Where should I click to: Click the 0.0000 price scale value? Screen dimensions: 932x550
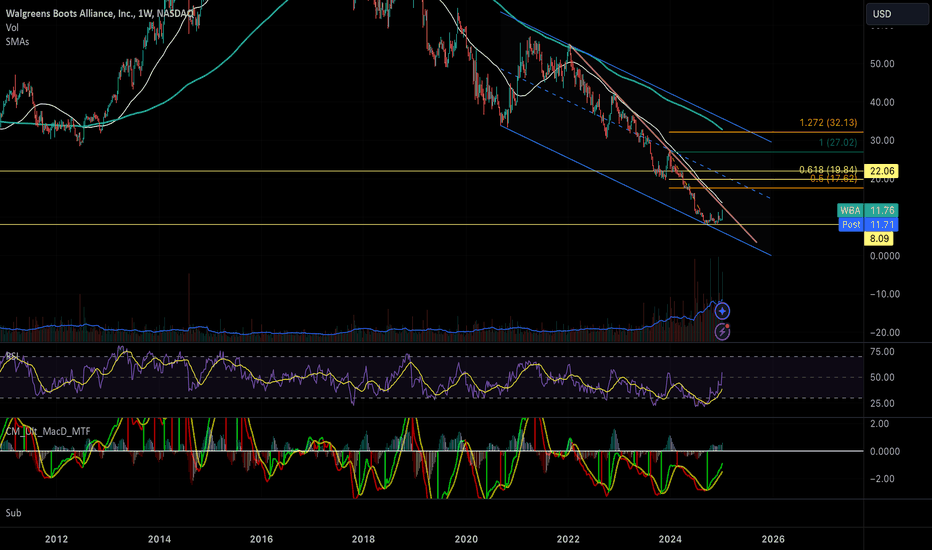tap(884, 256)
